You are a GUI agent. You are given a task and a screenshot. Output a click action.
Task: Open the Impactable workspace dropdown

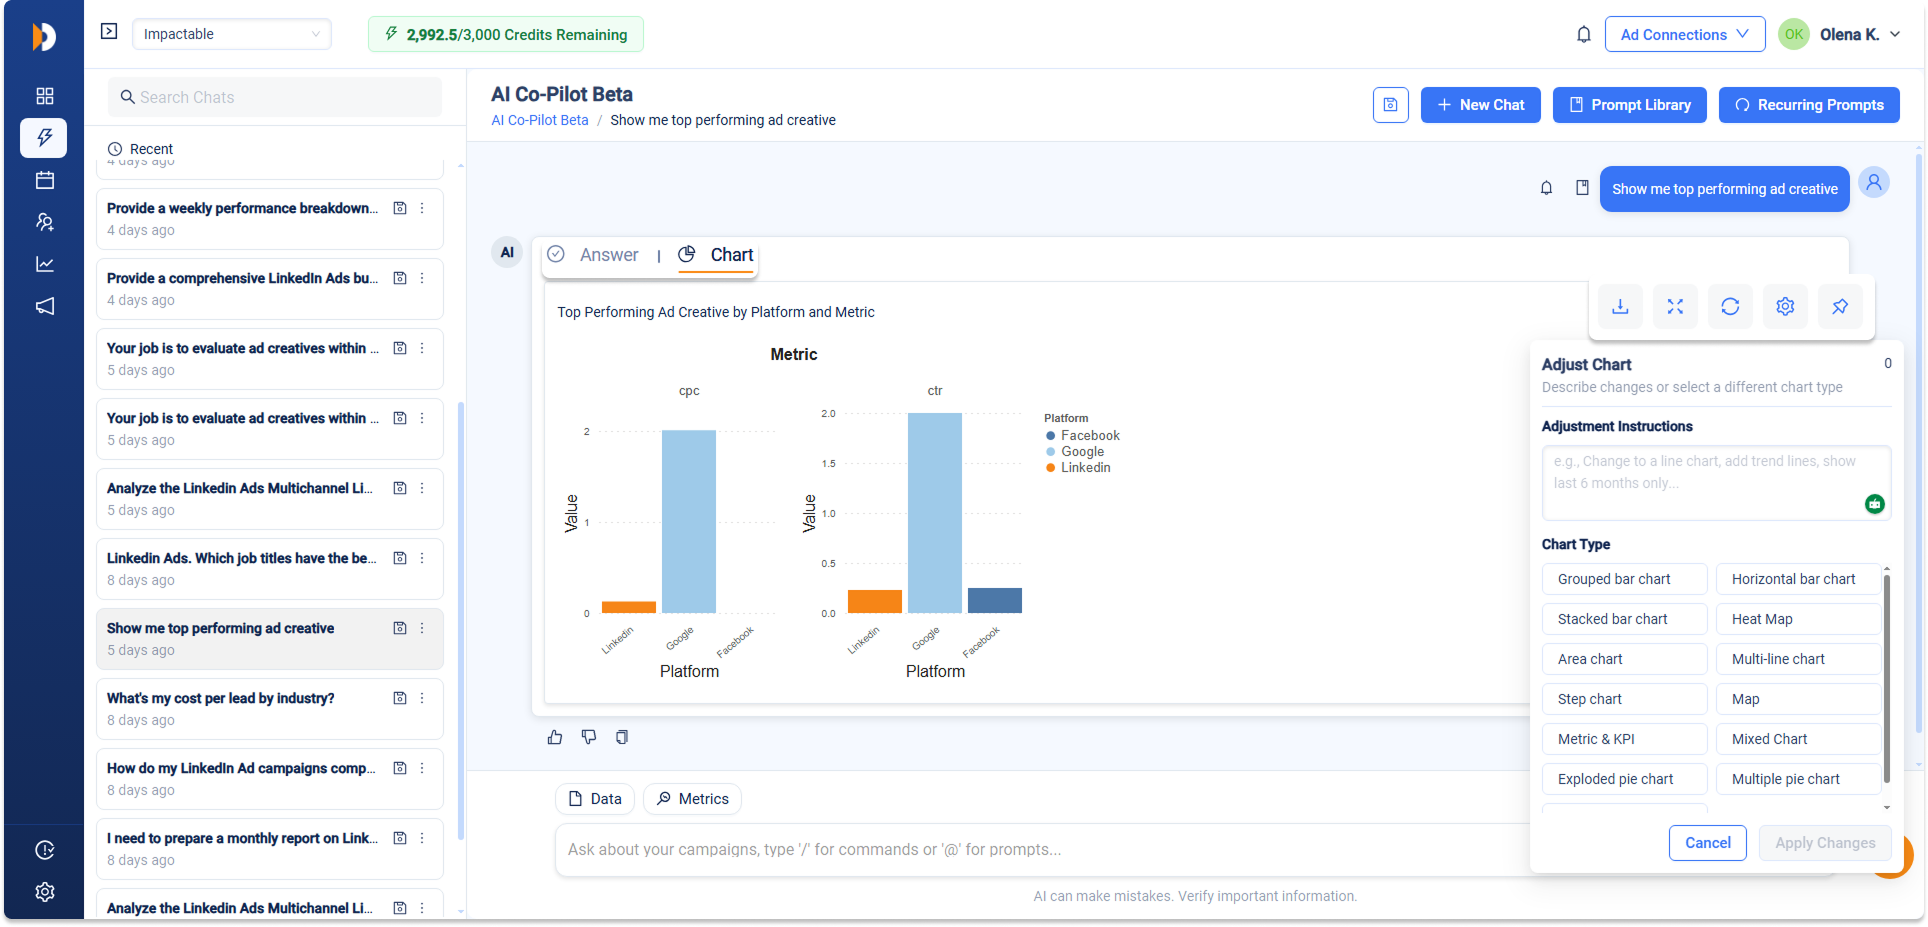pyautogui.click(x=231, y=34)
